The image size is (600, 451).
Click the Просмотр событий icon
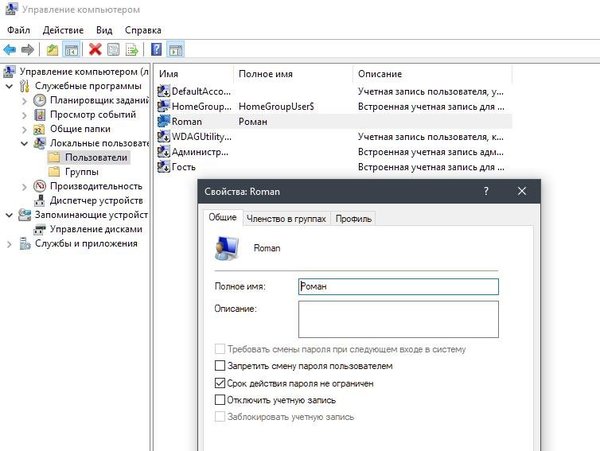pos(39,115)
